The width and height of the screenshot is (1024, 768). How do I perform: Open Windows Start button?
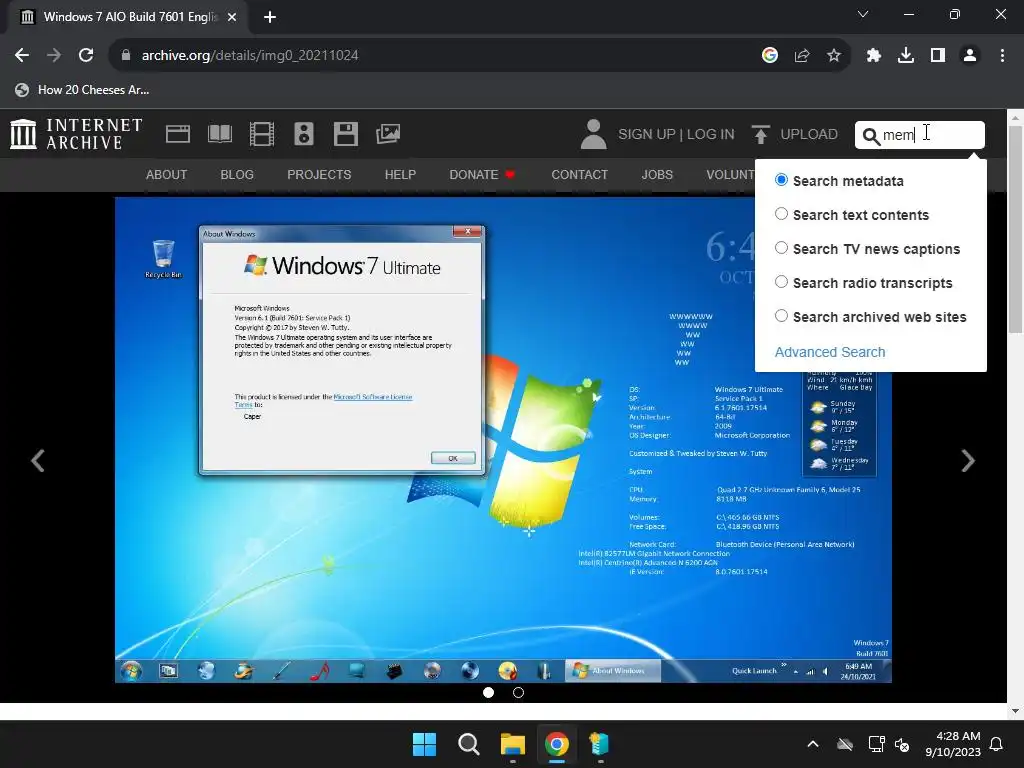[x=424, y=744]
